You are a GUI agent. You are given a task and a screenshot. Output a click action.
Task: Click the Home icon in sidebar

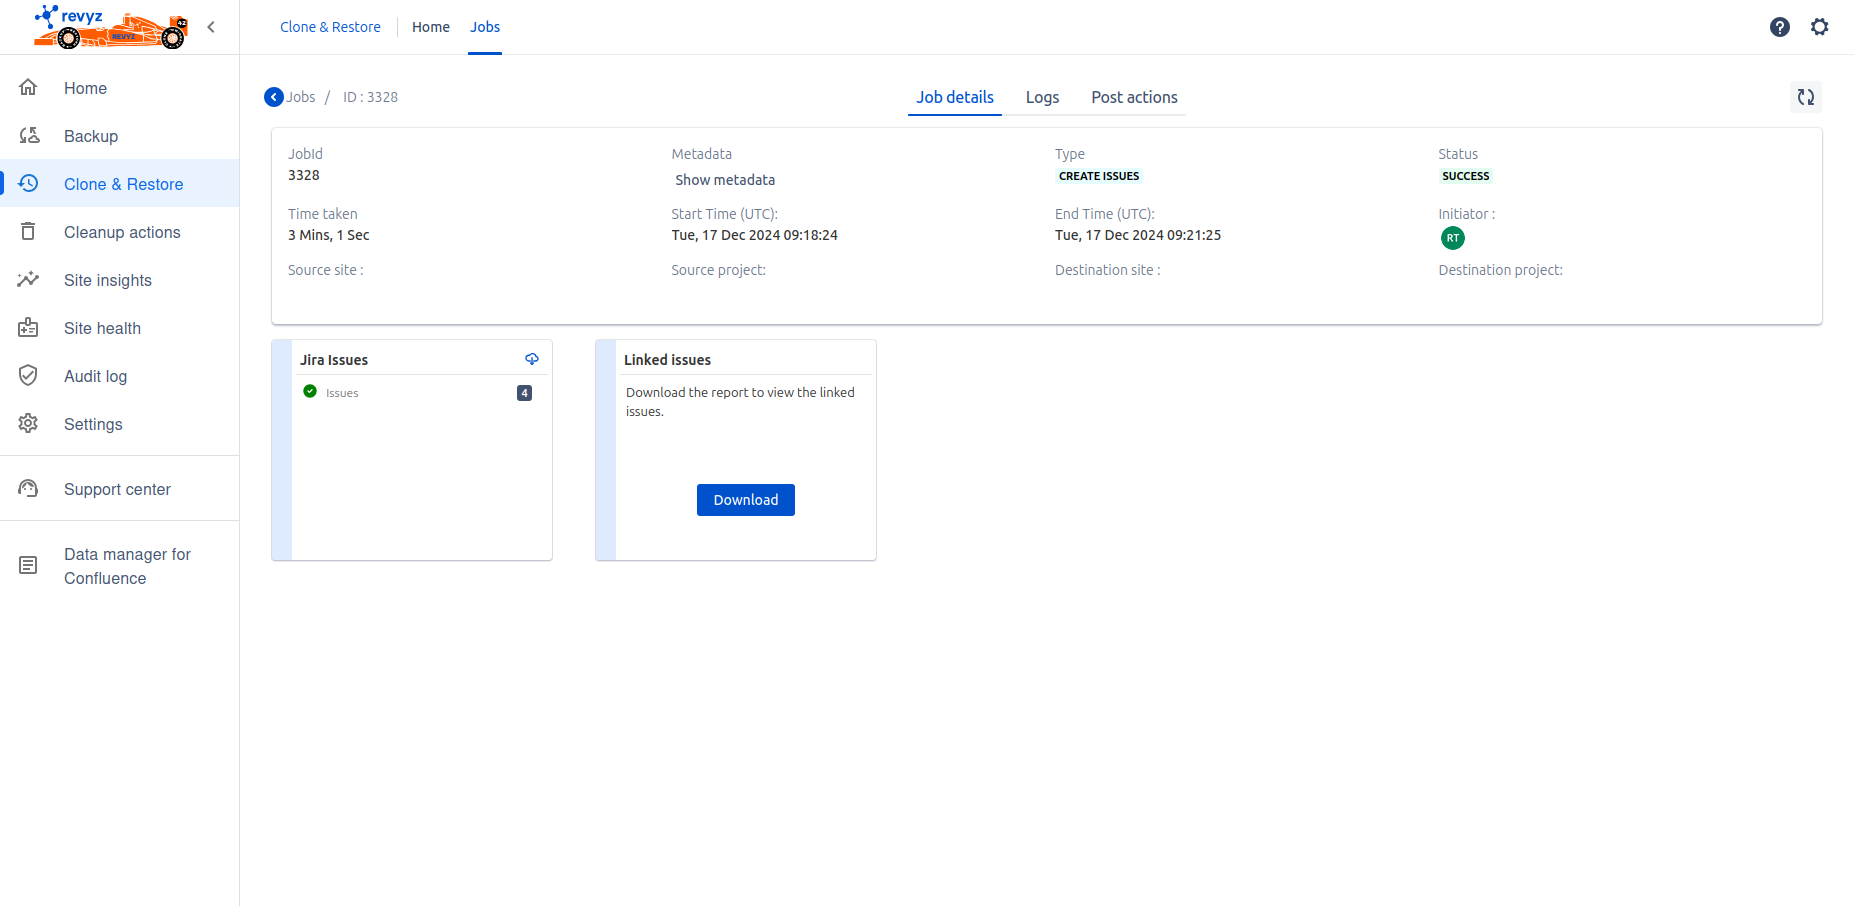28,88
